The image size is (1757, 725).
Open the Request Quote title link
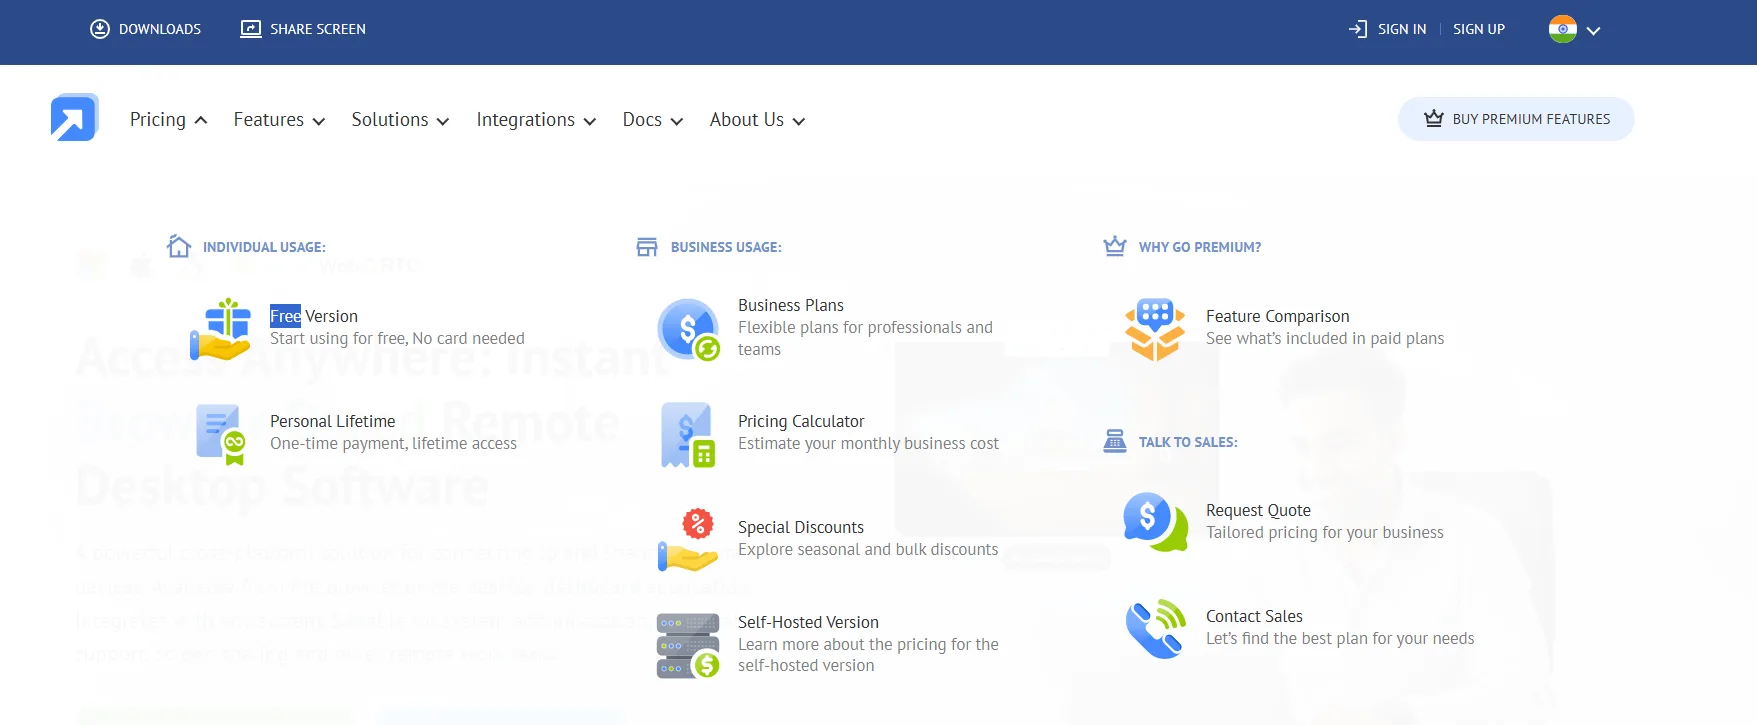(x=1258, y=510)
